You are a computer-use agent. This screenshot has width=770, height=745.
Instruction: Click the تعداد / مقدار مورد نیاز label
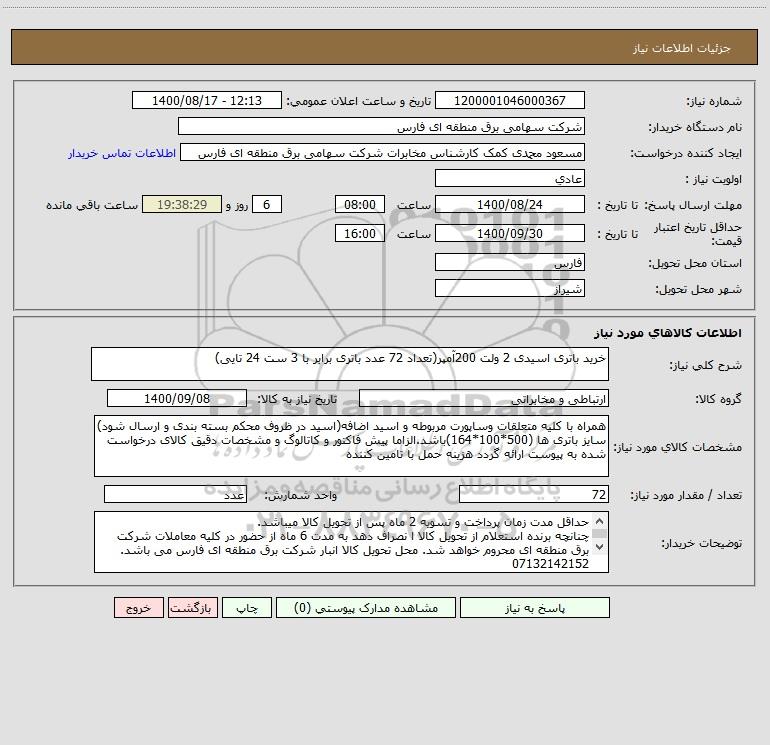[686, 495]
